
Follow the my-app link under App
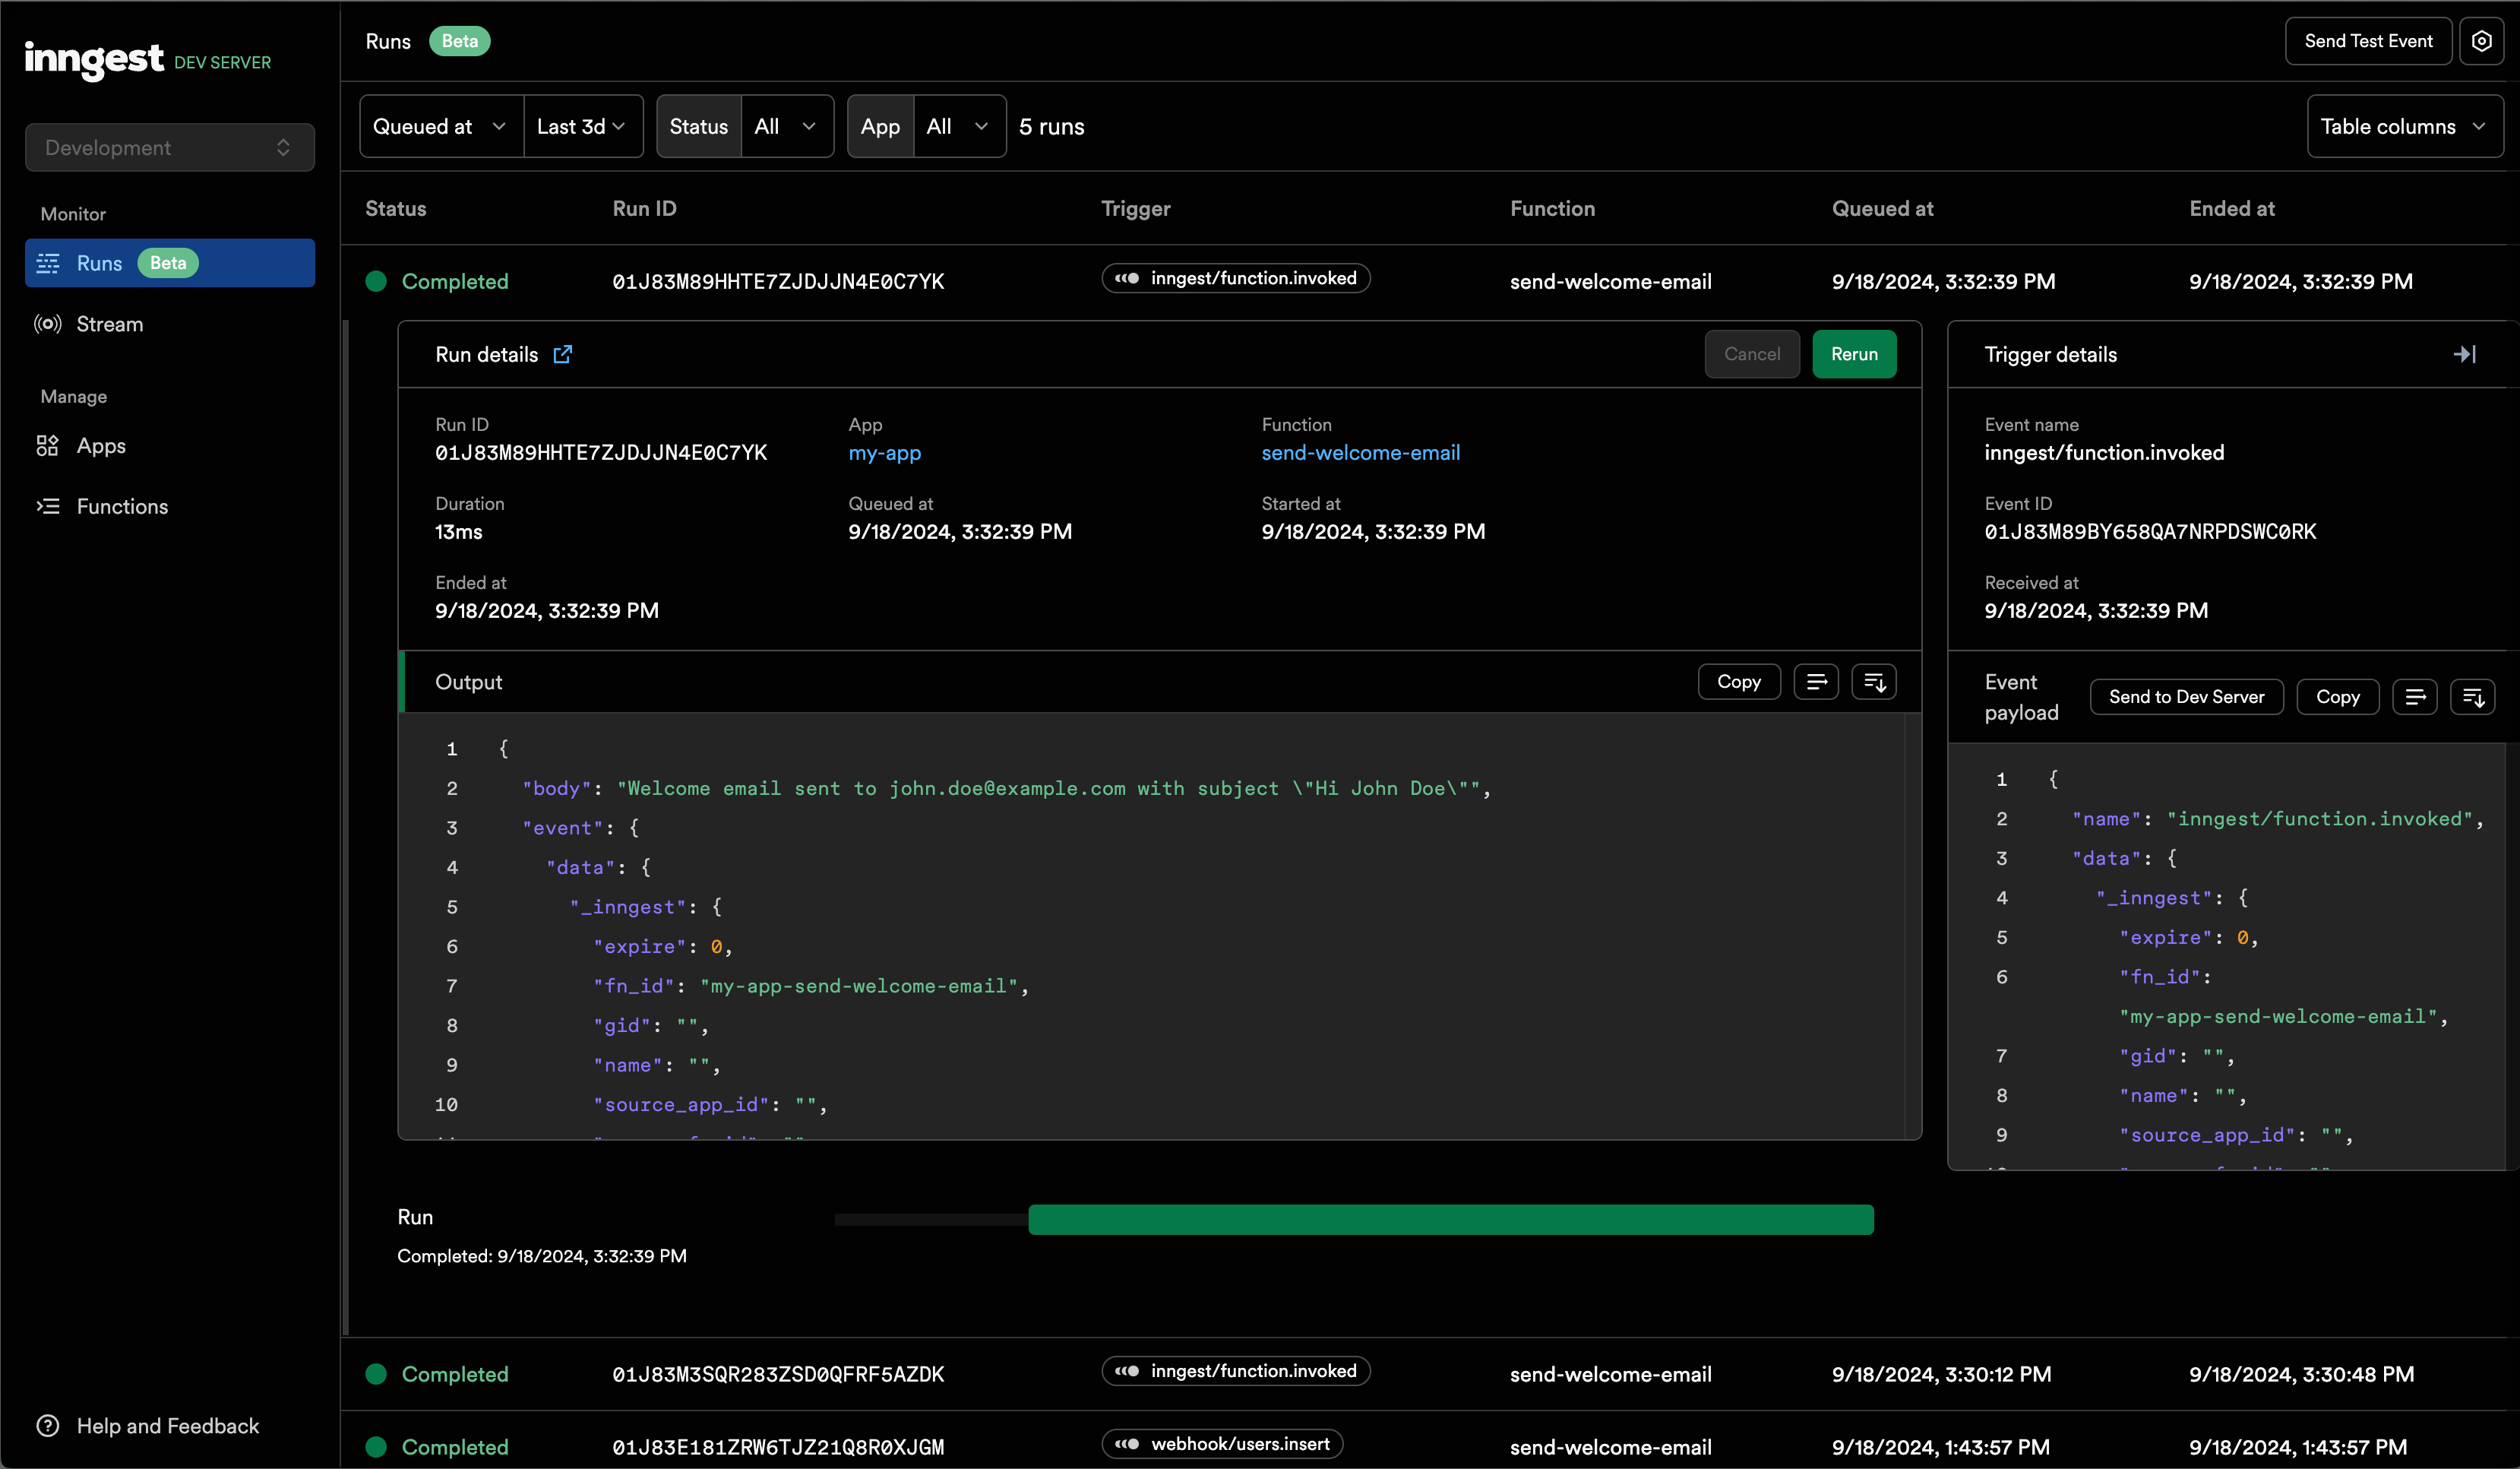click(884, 453)
